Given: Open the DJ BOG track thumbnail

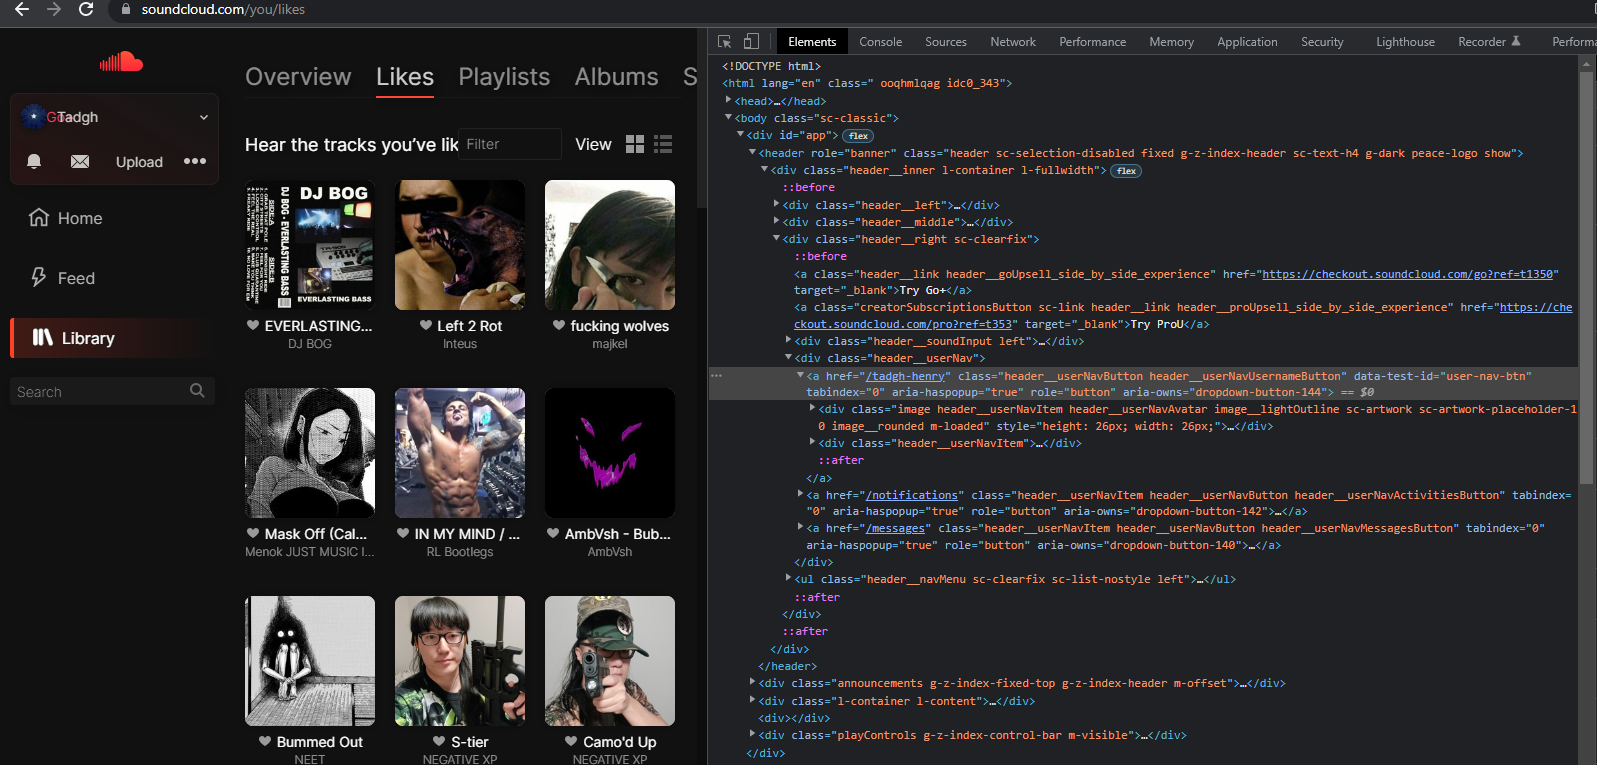Looking at the screenshot, I should 310,245.
